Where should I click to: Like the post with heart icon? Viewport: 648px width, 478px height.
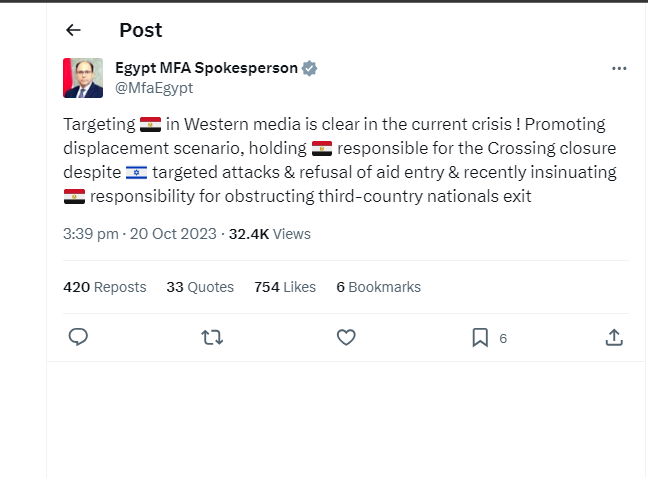tap(346, 338)
